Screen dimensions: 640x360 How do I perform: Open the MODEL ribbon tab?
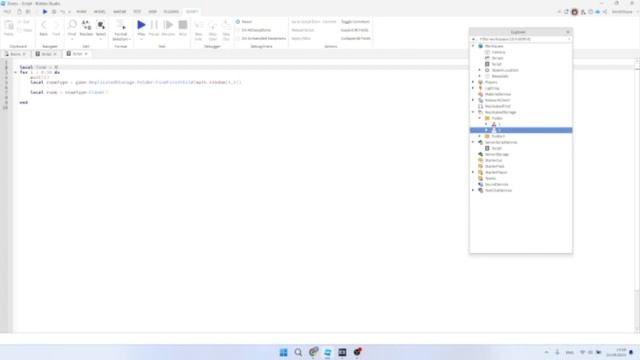(x=100, y=12)
